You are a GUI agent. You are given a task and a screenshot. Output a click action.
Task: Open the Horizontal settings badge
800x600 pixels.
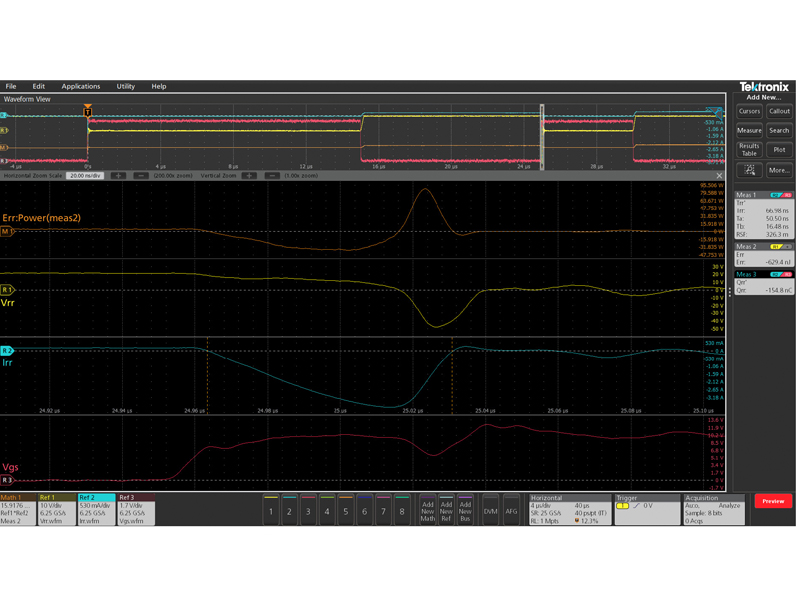point(568,509)
